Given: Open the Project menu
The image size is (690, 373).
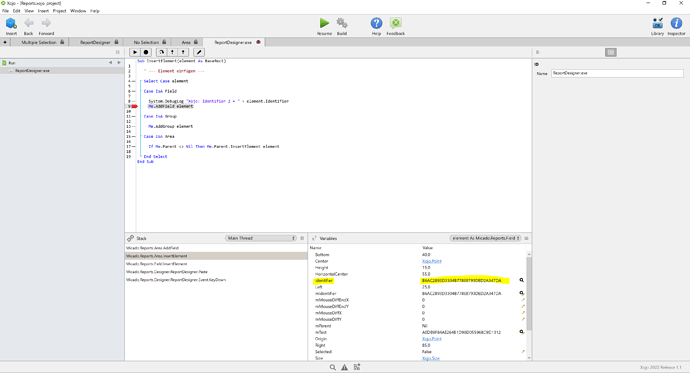Looking at the screenshot, I should (x=59, y=11).
